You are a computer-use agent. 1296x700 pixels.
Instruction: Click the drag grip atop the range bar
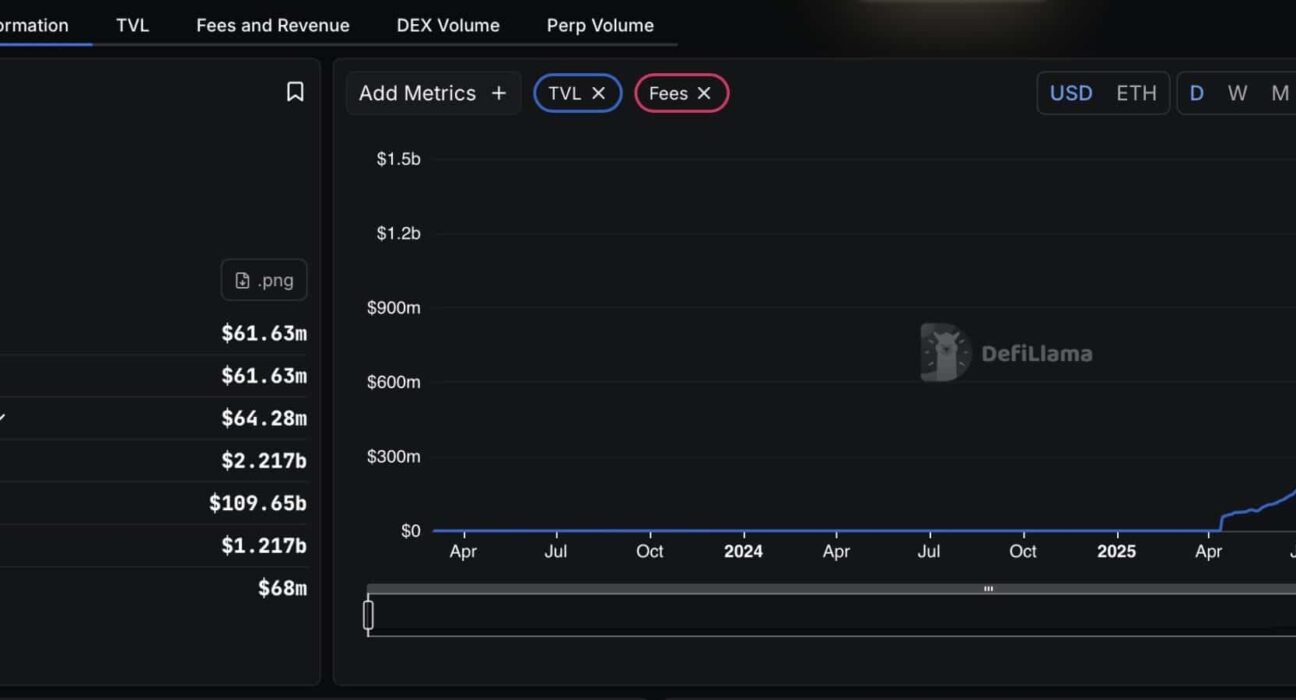988,589
